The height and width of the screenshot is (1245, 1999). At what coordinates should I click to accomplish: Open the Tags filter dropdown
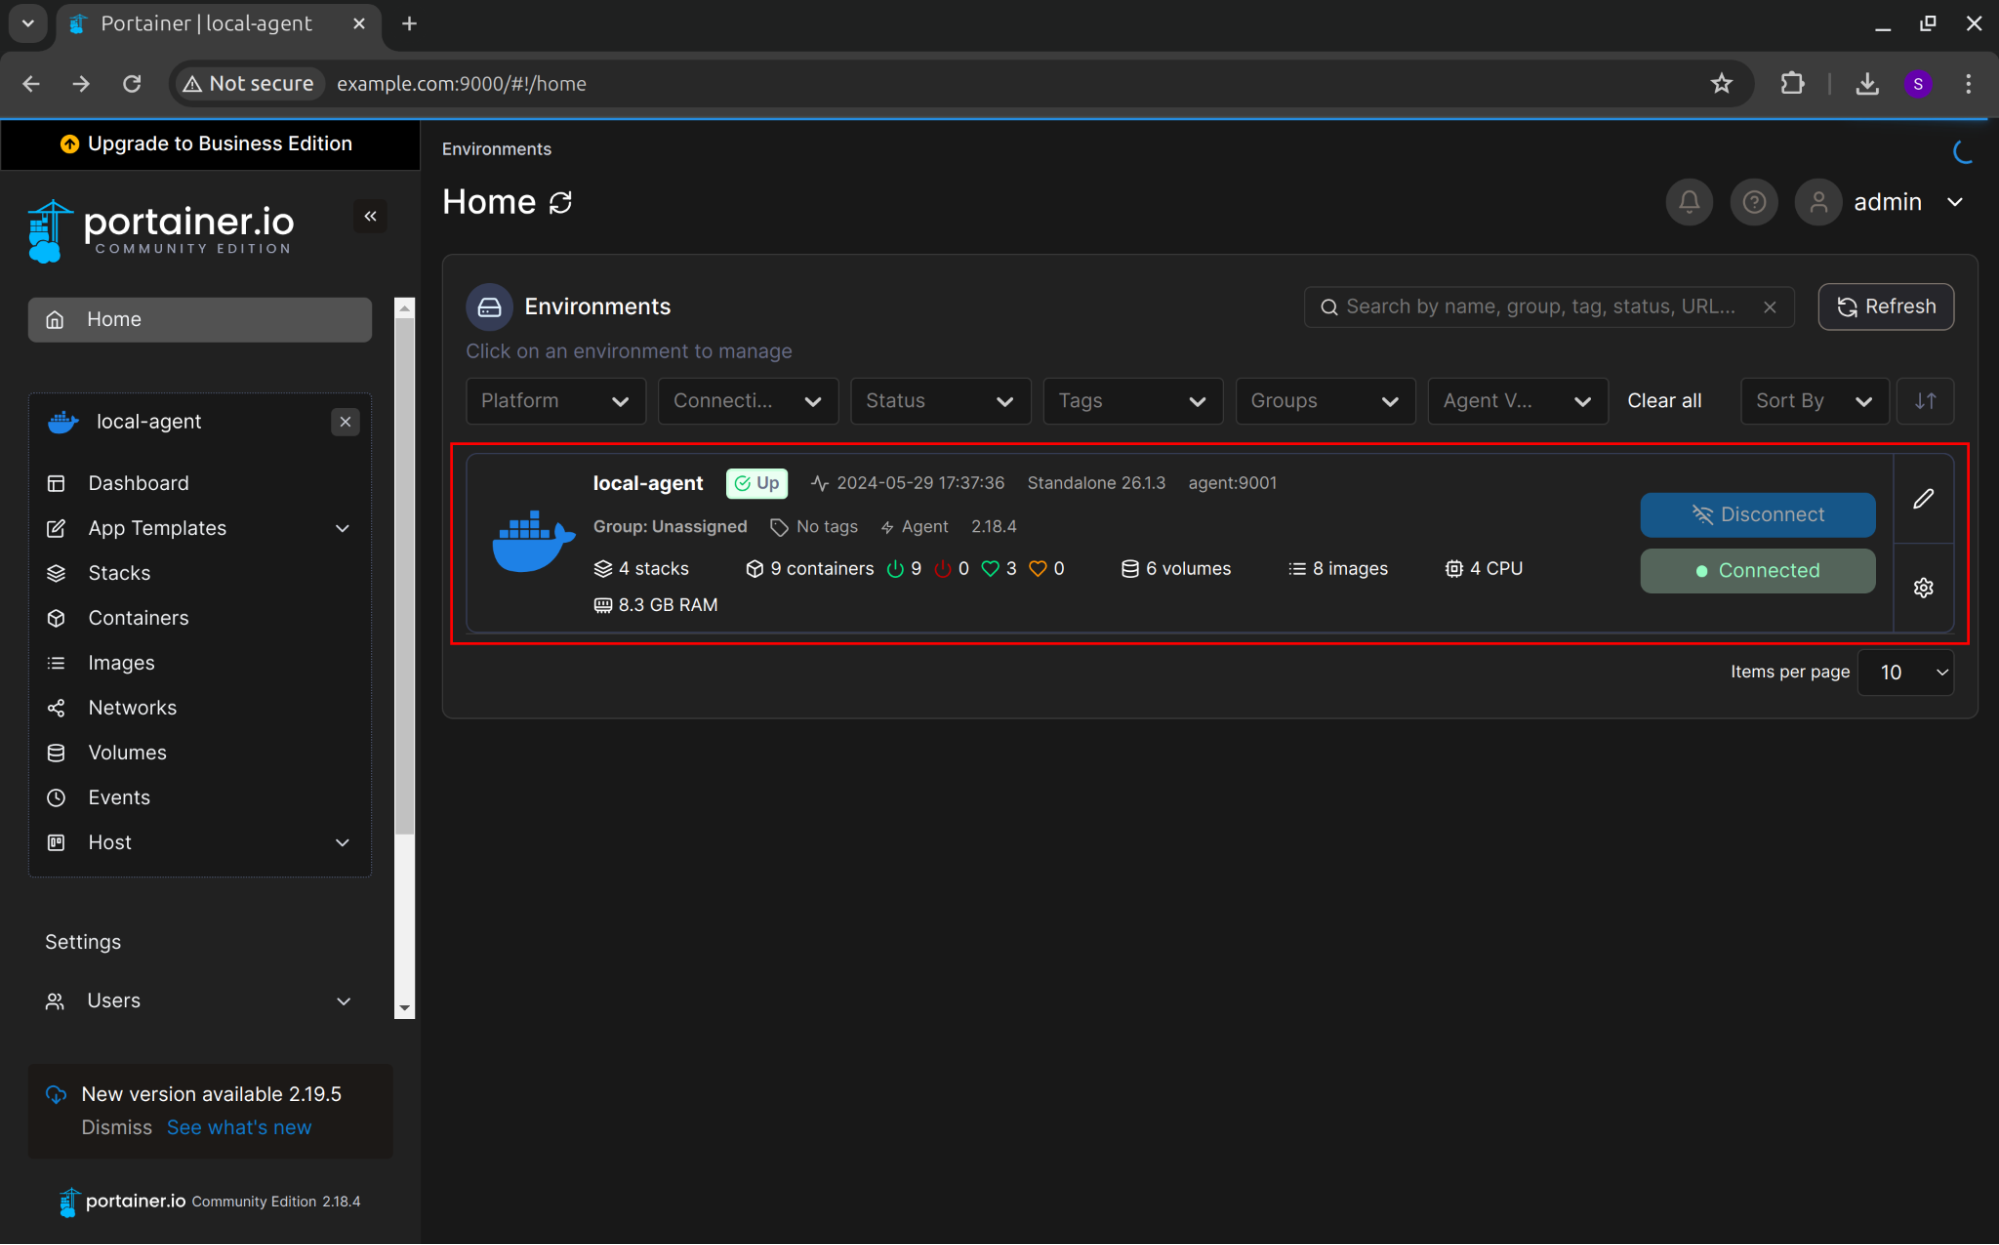pos(1132,401)
